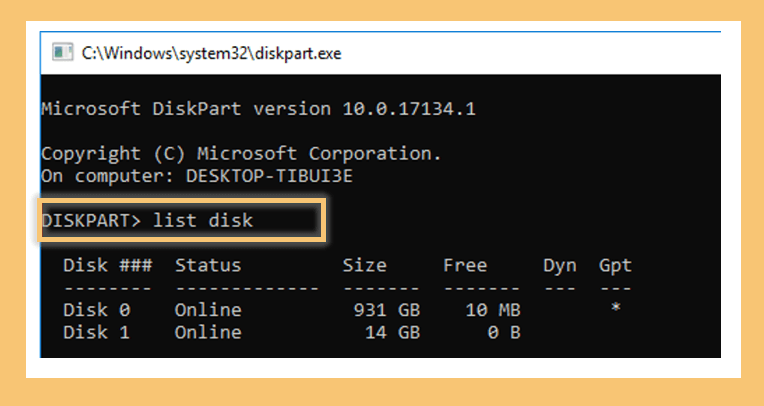The width and height of the screenshot is (764, 406).
Task: Click the 'Microsoft DiskPart version 10.0.17134.1' line
Action: coord(258,108)
